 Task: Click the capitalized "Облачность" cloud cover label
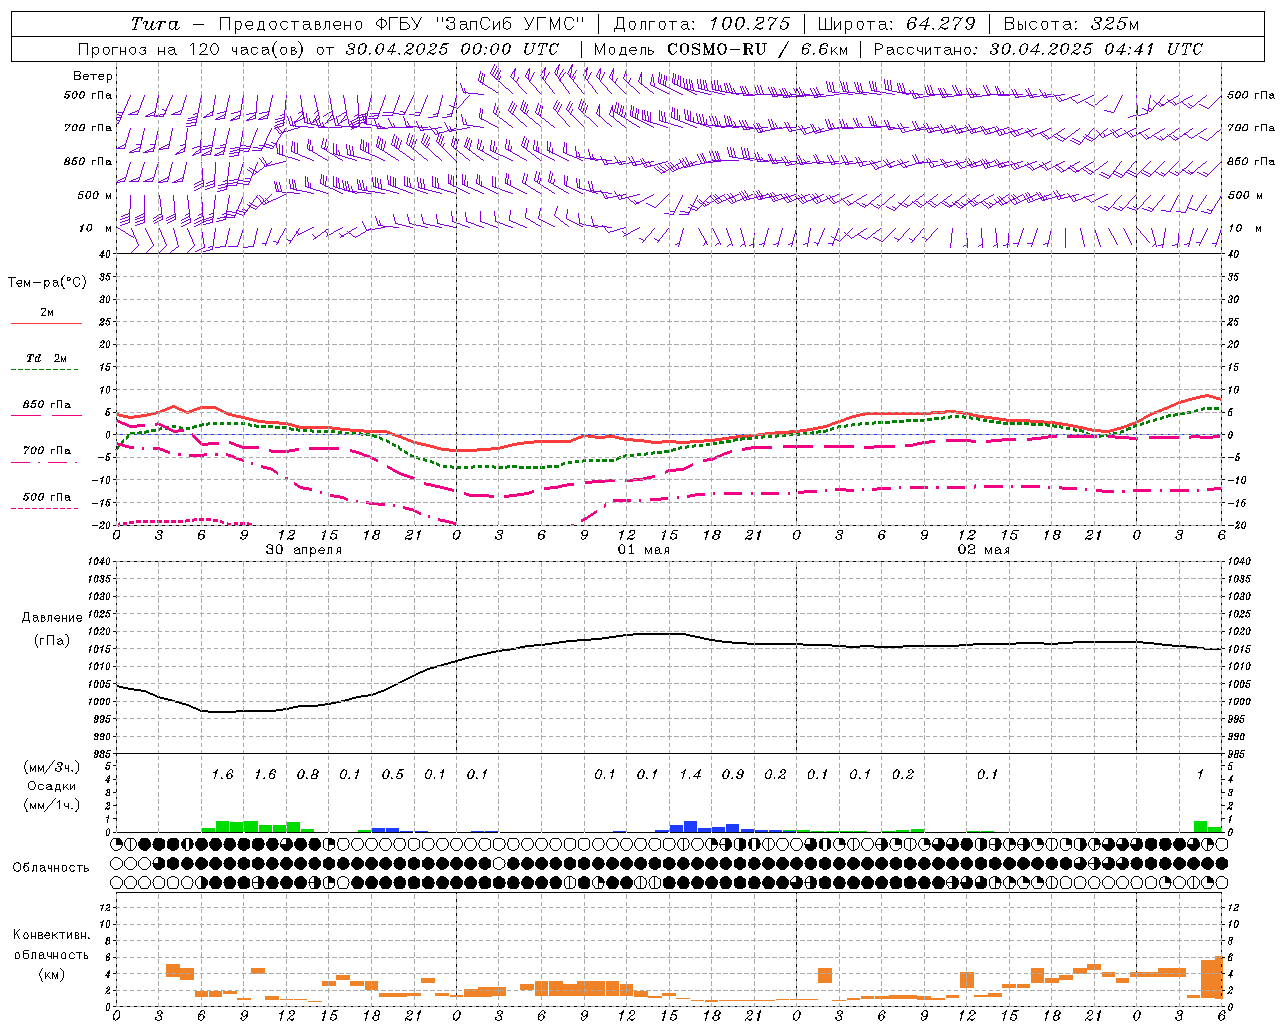[51, 867]
